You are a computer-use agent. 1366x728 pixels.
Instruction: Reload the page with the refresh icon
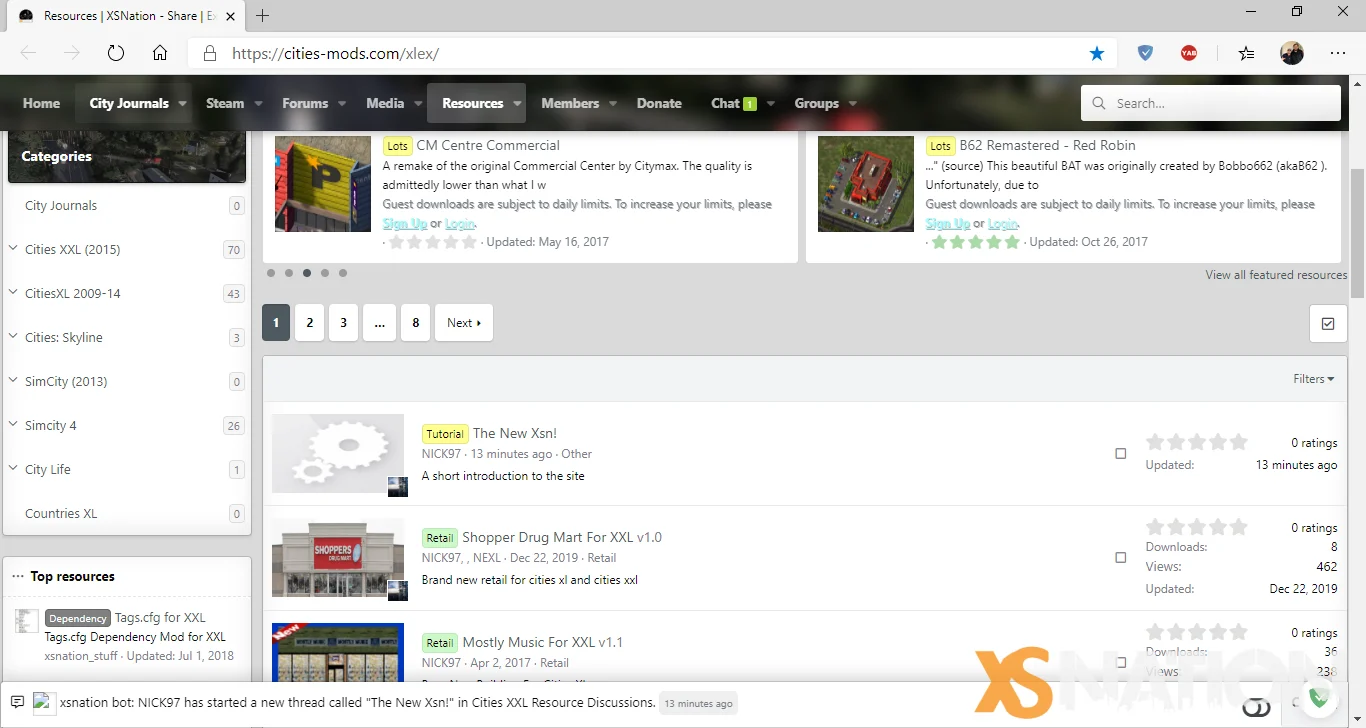coord(116,54)
